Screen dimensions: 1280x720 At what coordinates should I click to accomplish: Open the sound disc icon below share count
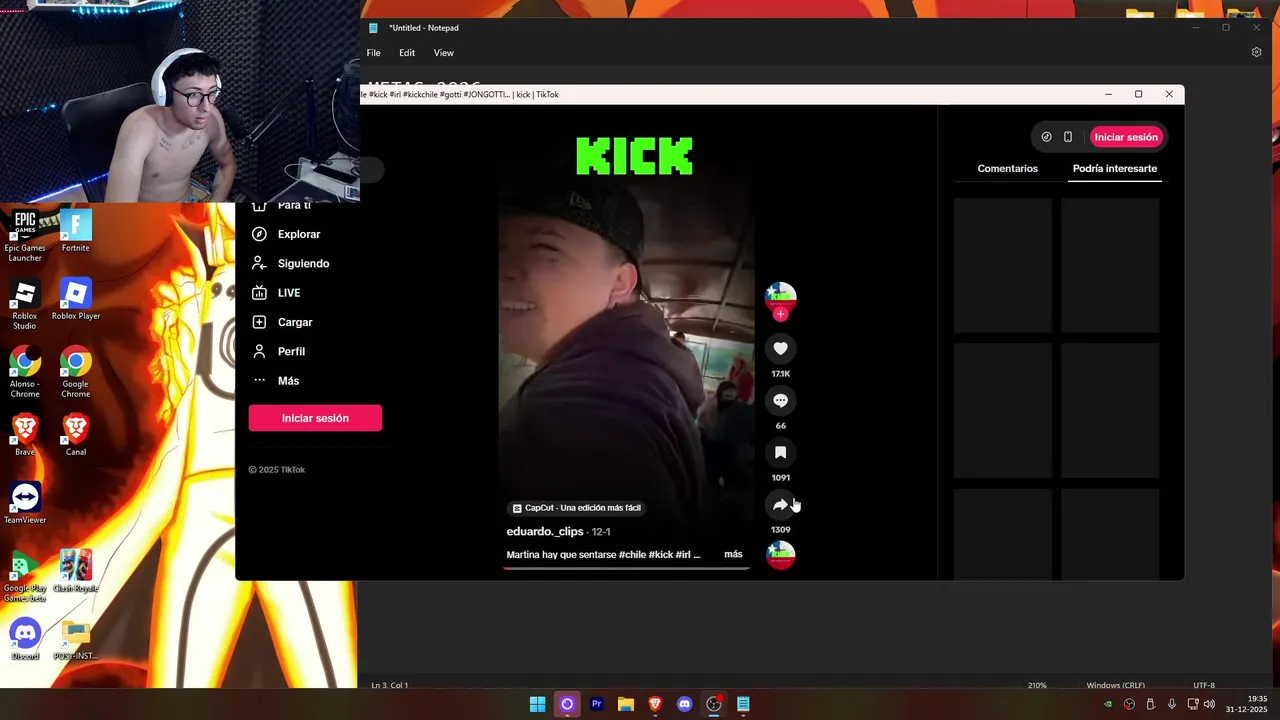point(781,555)
